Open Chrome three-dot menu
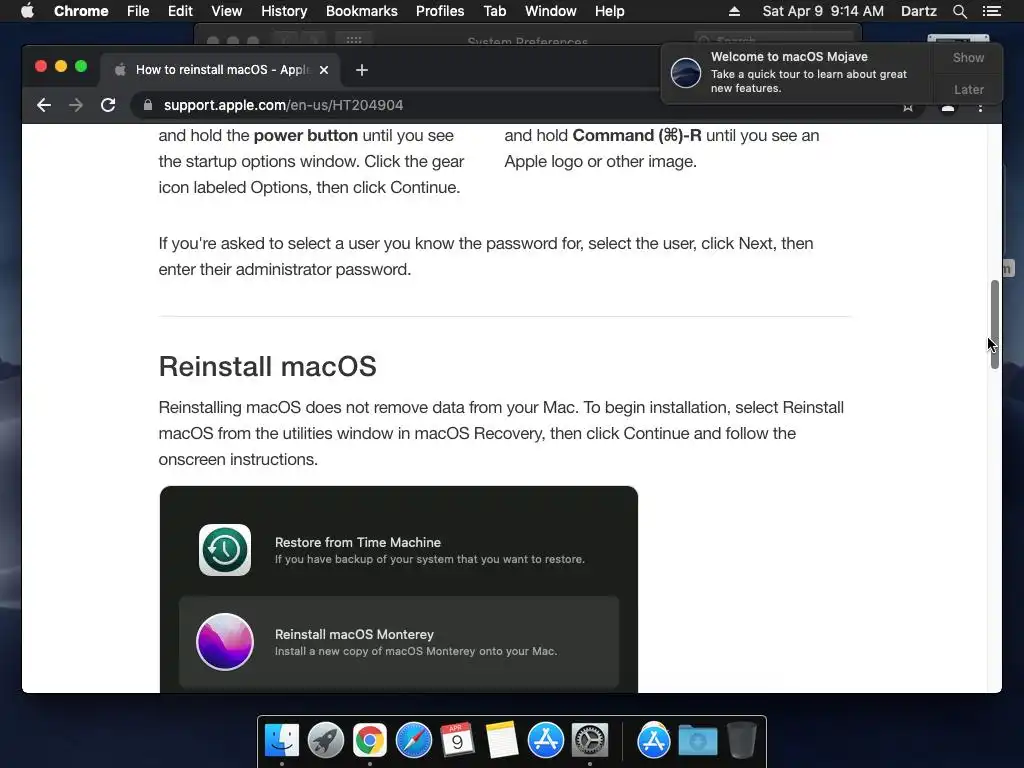Screen dimensions: 1024x768 (x=980, y=108)
